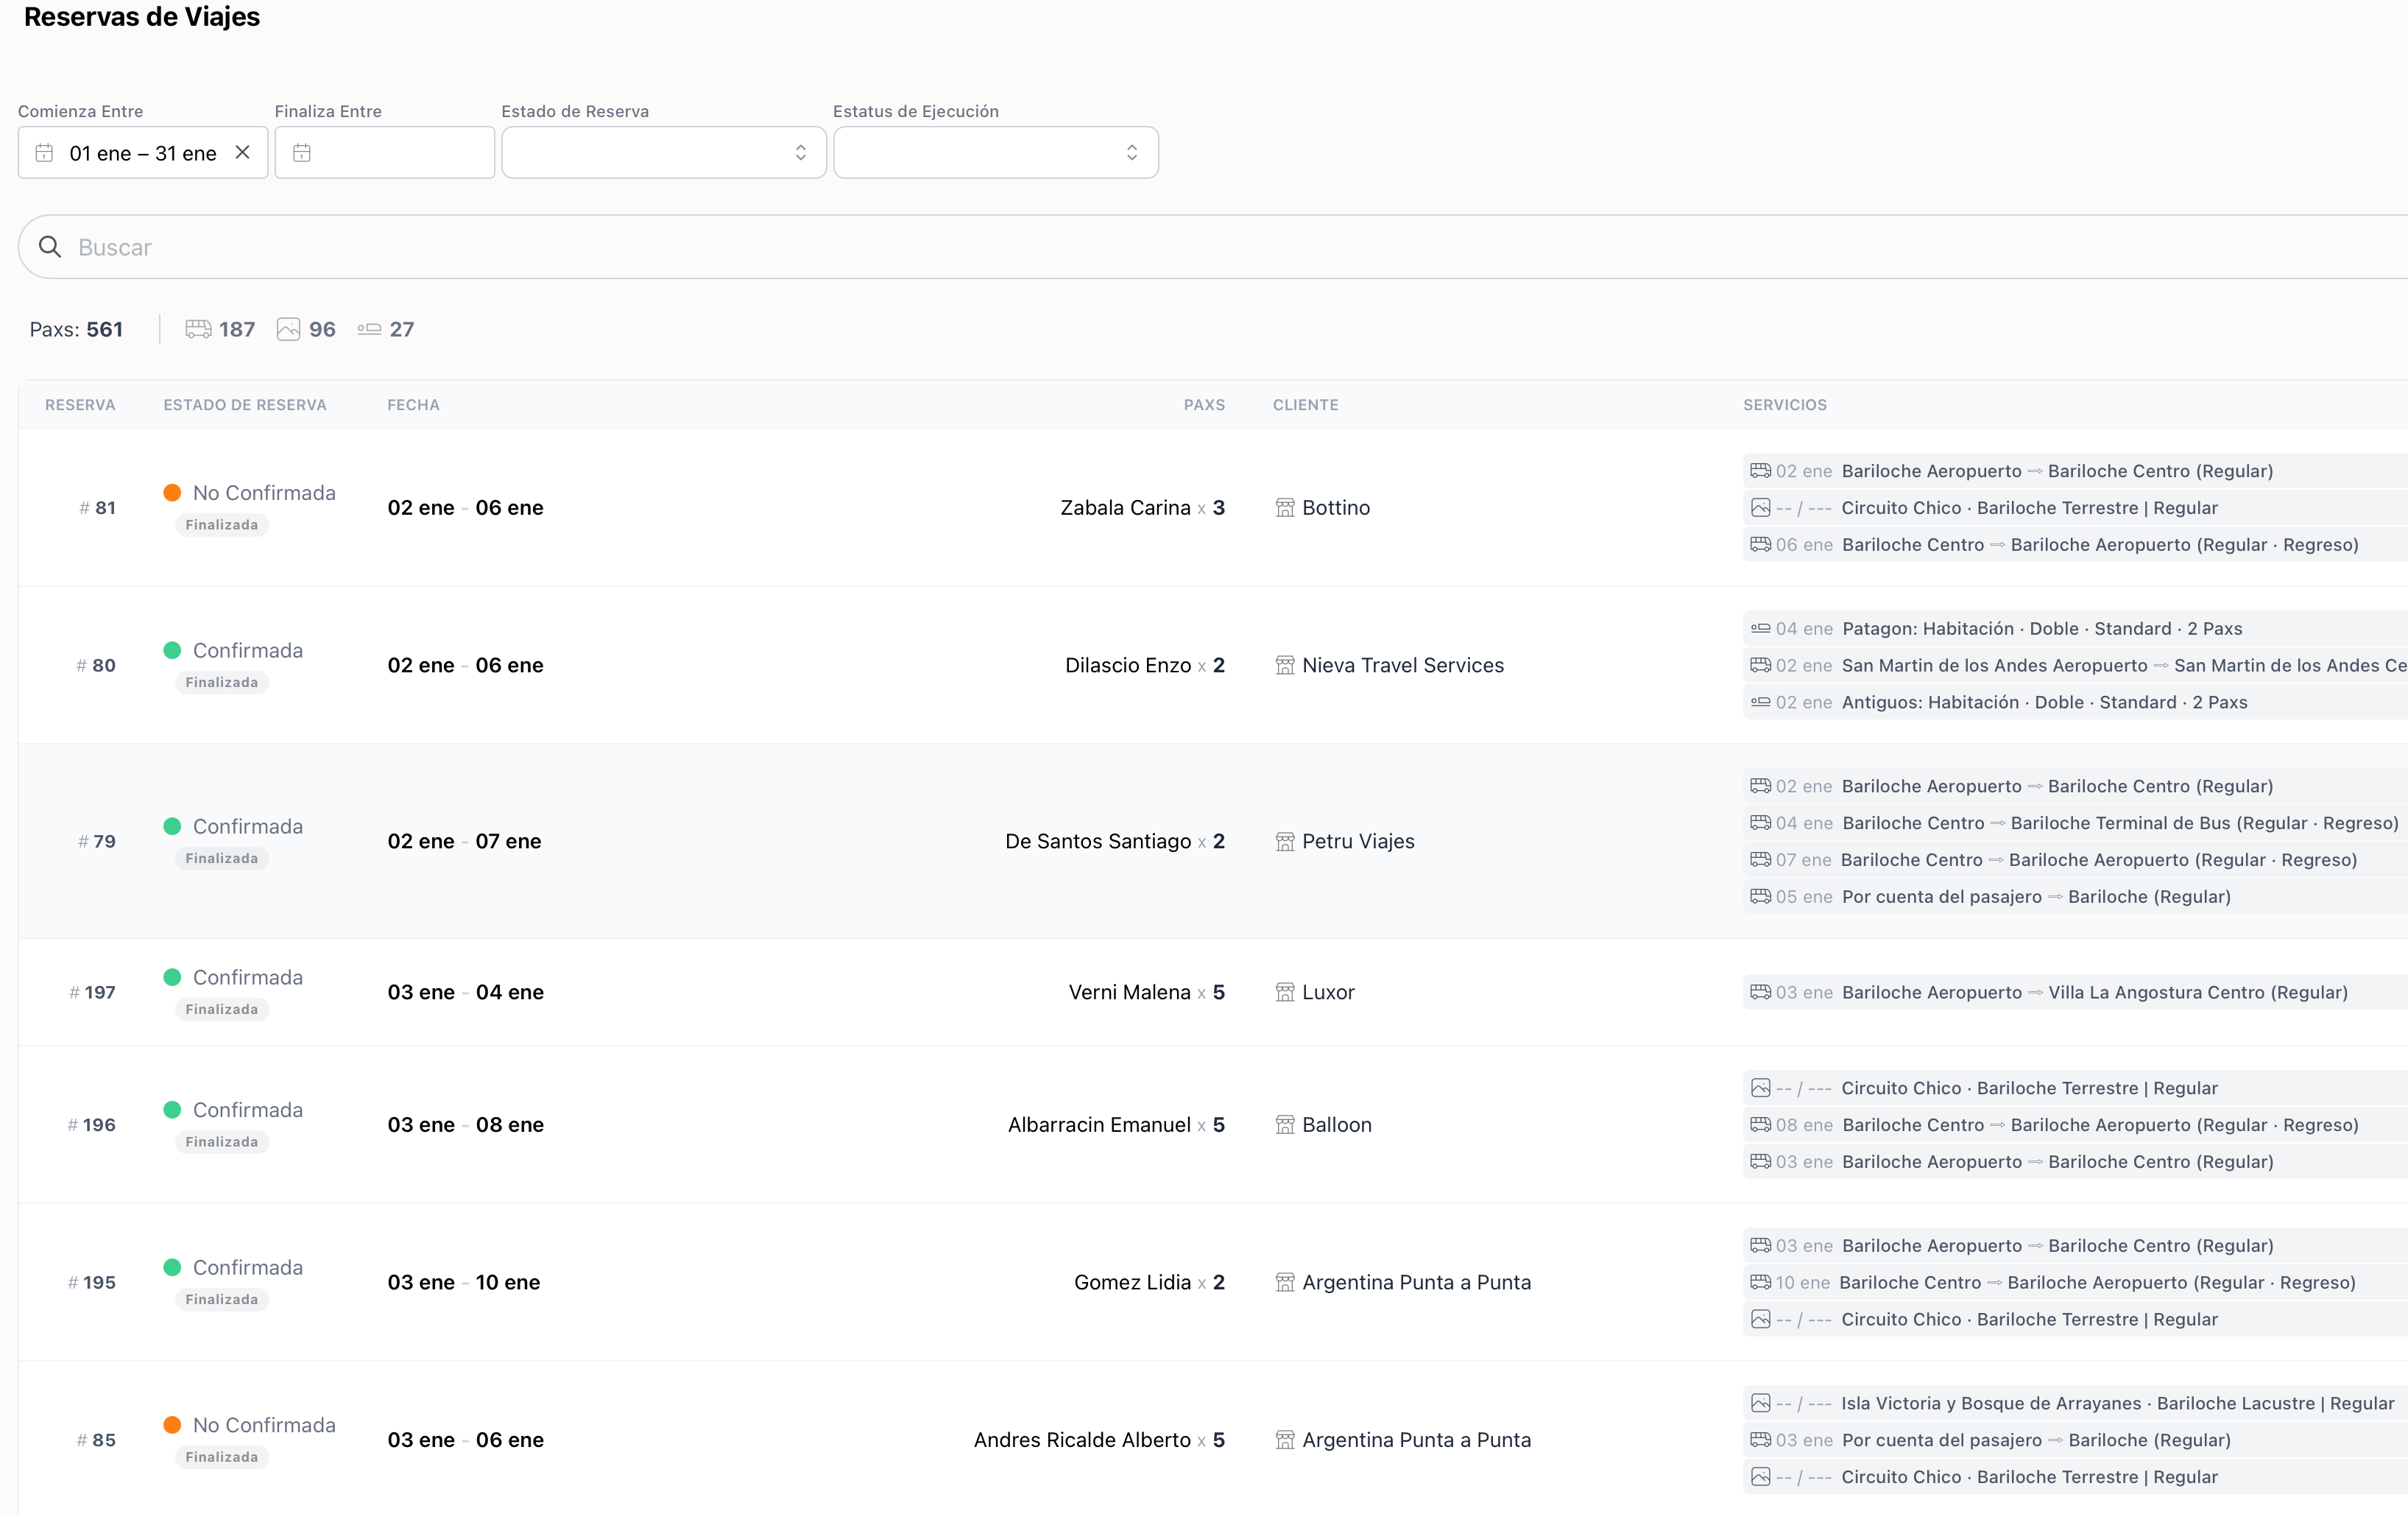Clear the 01 ene – 31 ene date filter
Viewport: 2408px width, 1514px height.
[243, 152]
